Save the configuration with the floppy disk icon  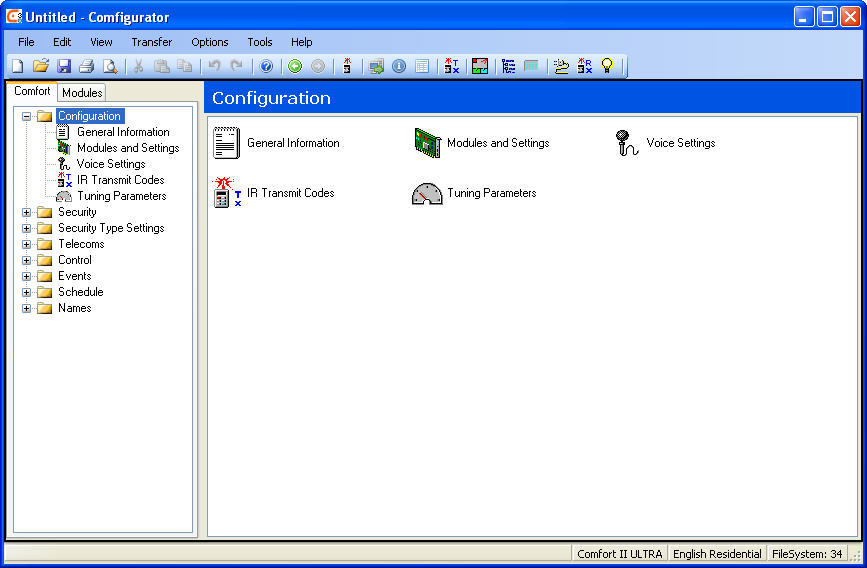[64, 66]
